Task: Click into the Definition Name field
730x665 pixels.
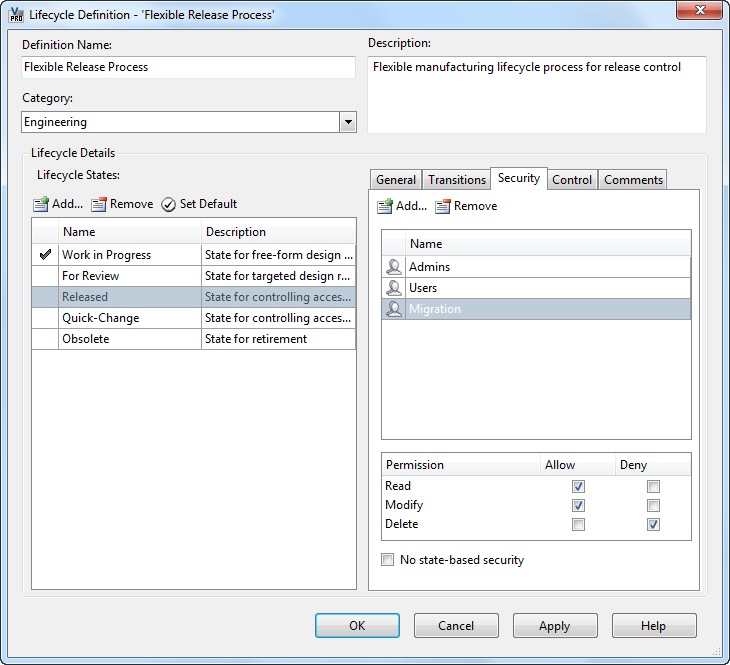Action: click(188, 67)
